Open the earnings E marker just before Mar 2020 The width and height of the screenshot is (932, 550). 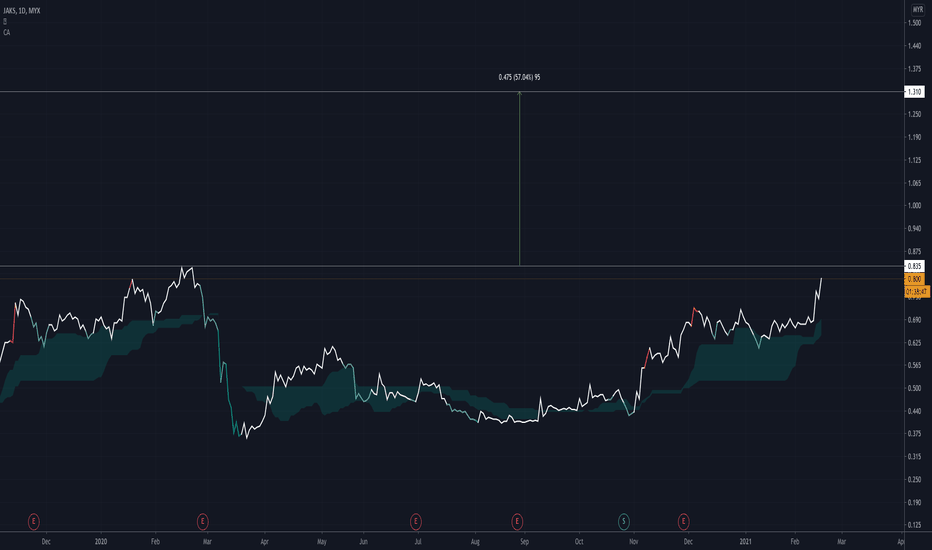point(203,521)
